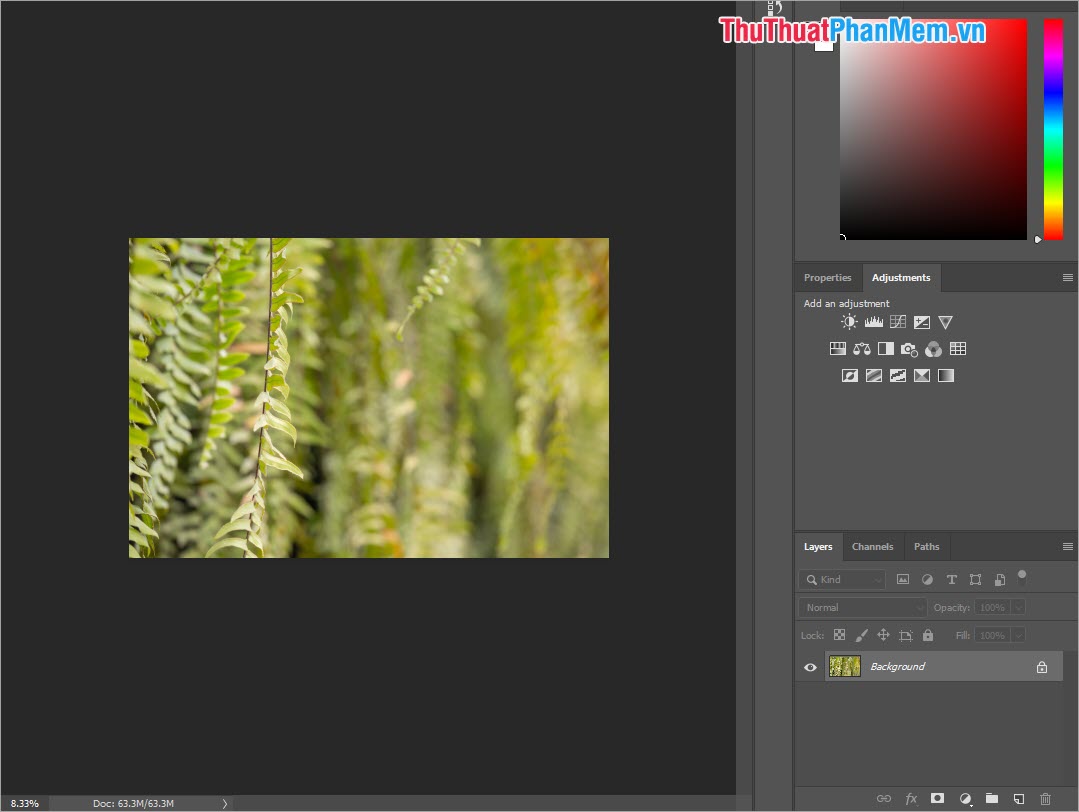Add a layer mask to the layer
1079x812 pixels.
click(x=937, y=798)
